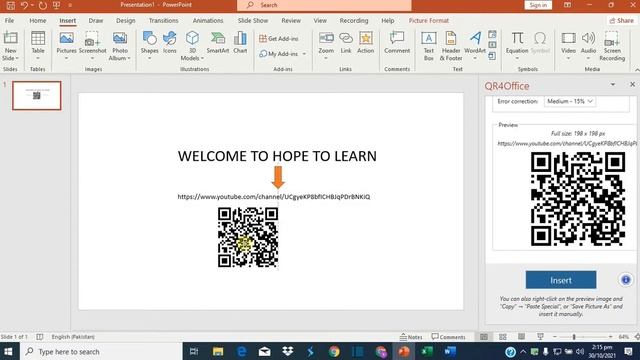Image resolution: width=640 pixels, height=360 pixels.
Task: Undo the last action
Action: pos(24,5)
